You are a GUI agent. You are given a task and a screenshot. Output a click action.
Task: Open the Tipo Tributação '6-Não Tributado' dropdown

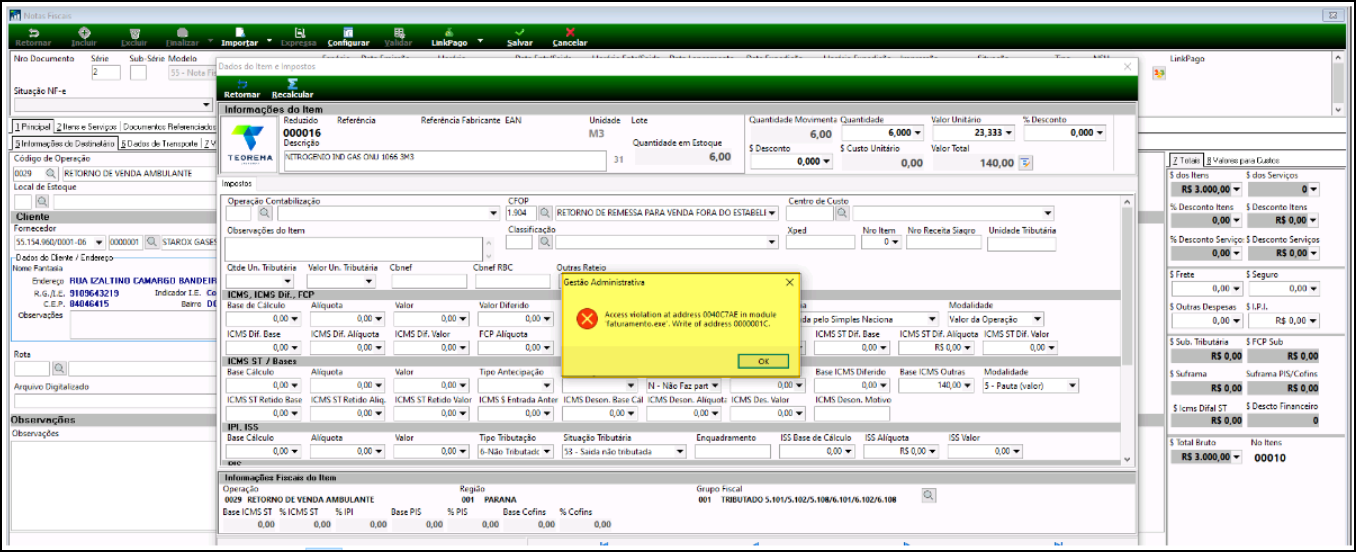tap(547, 452)
